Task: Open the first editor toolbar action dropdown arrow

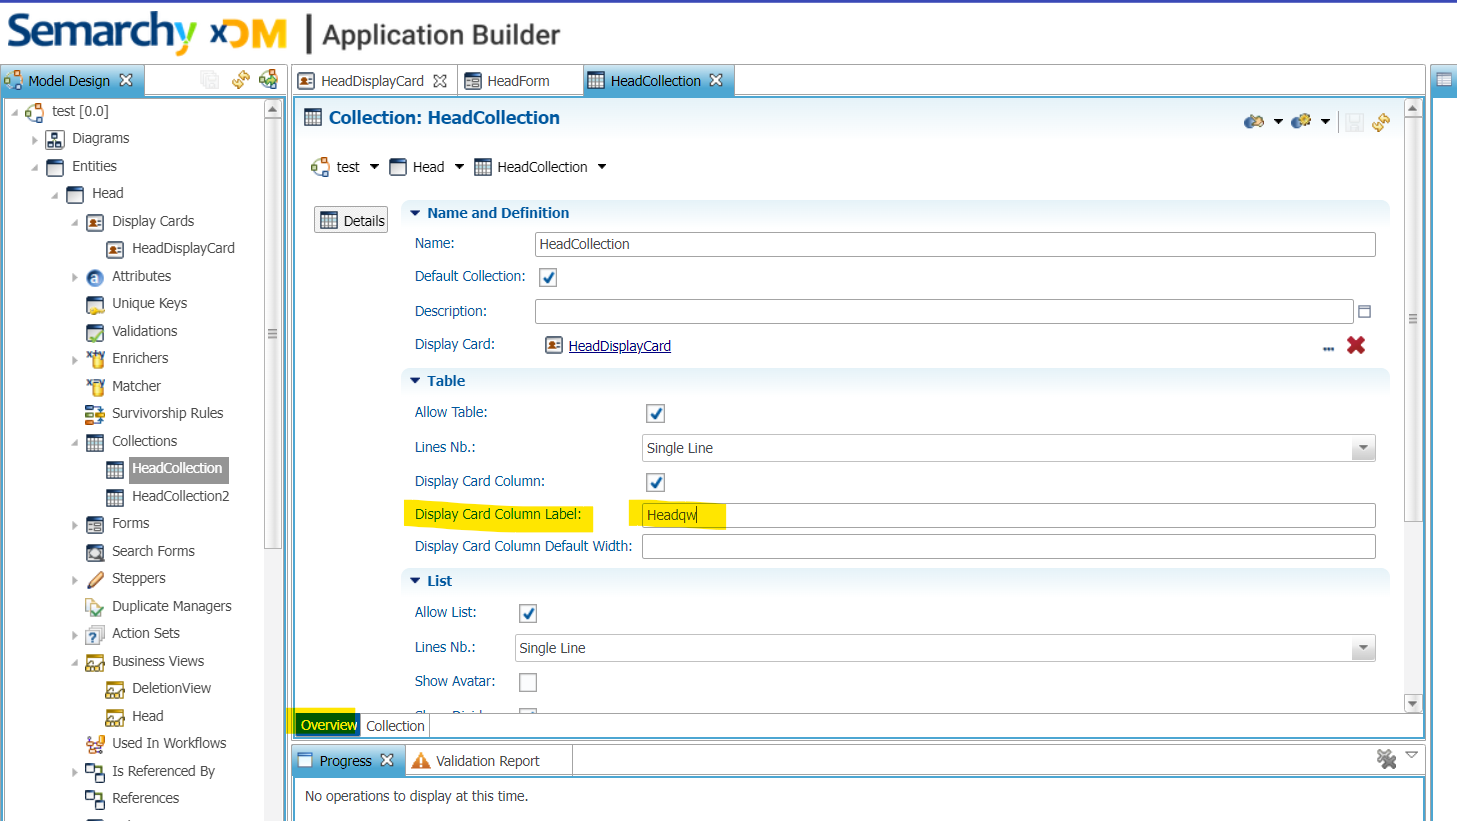Action: (1278, 122)
